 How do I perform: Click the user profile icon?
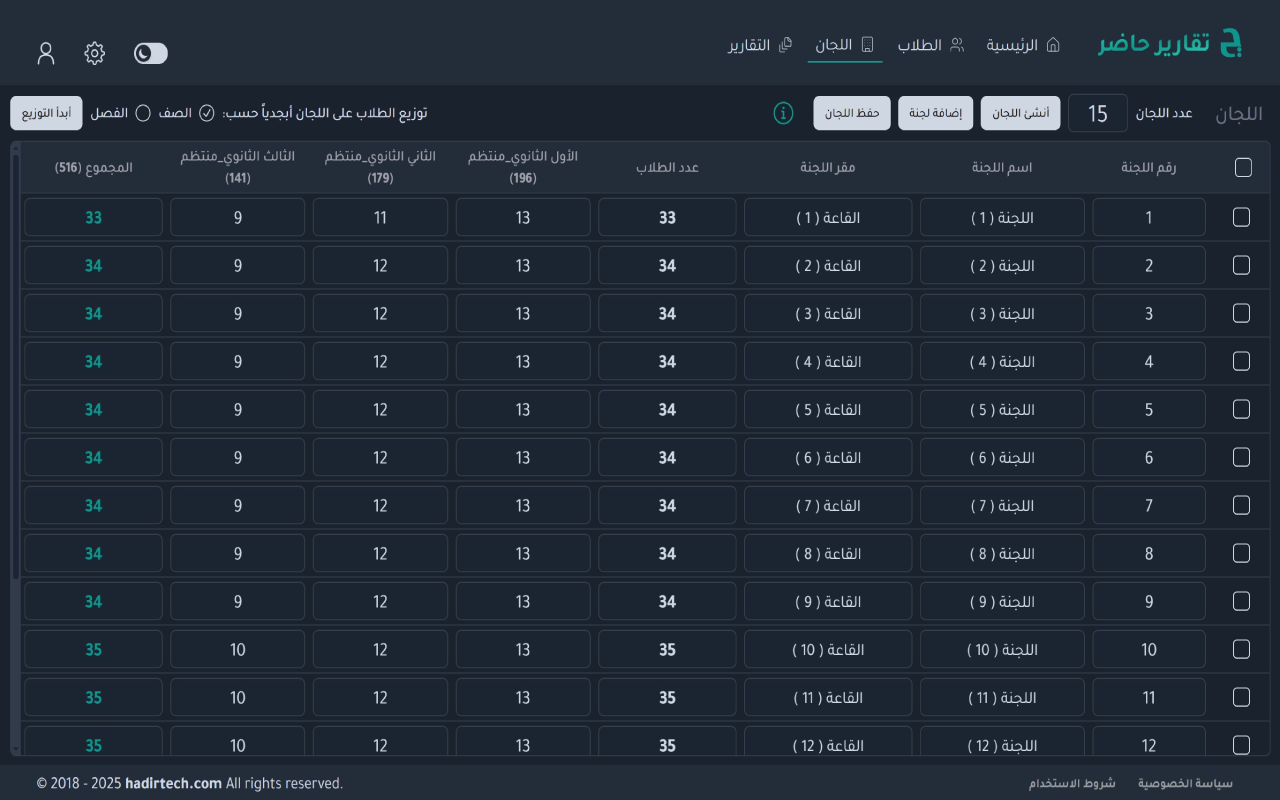pyautogui.click(x=46, y=53)
